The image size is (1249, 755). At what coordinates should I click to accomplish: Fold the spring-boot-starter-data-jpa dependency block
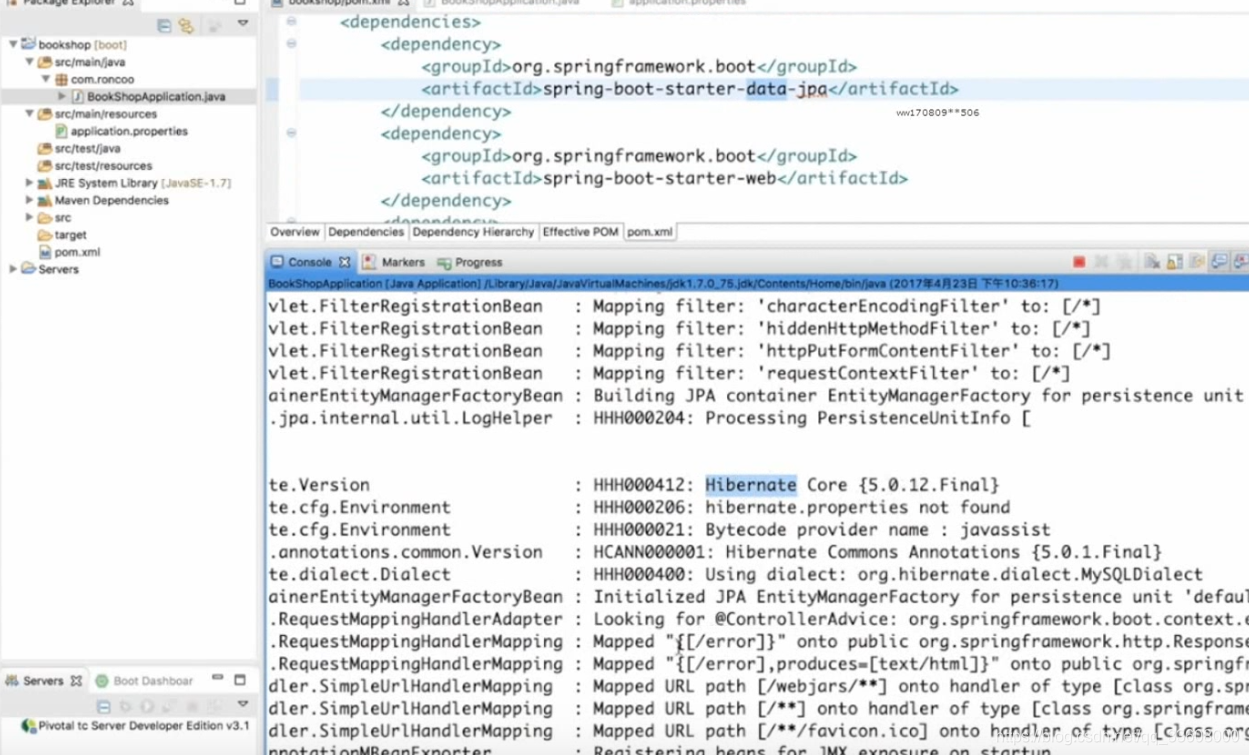coord(291,44)
